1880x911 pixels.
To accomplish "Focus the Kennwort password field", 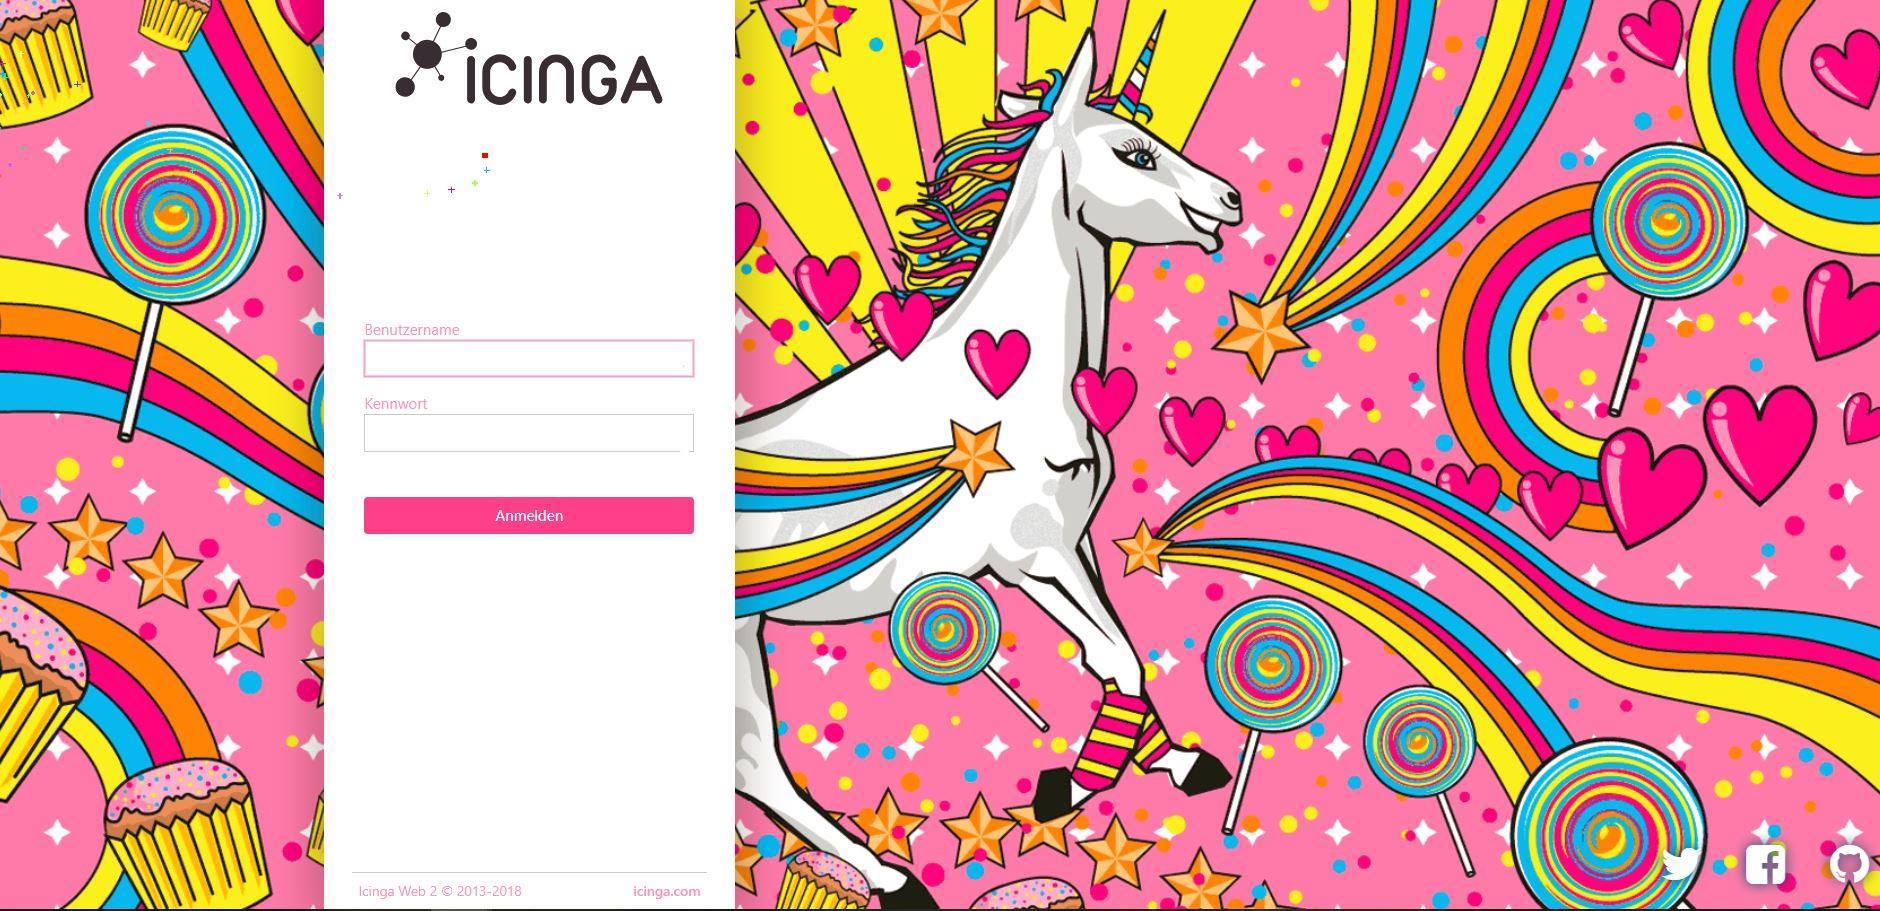I will pos(529,433).
